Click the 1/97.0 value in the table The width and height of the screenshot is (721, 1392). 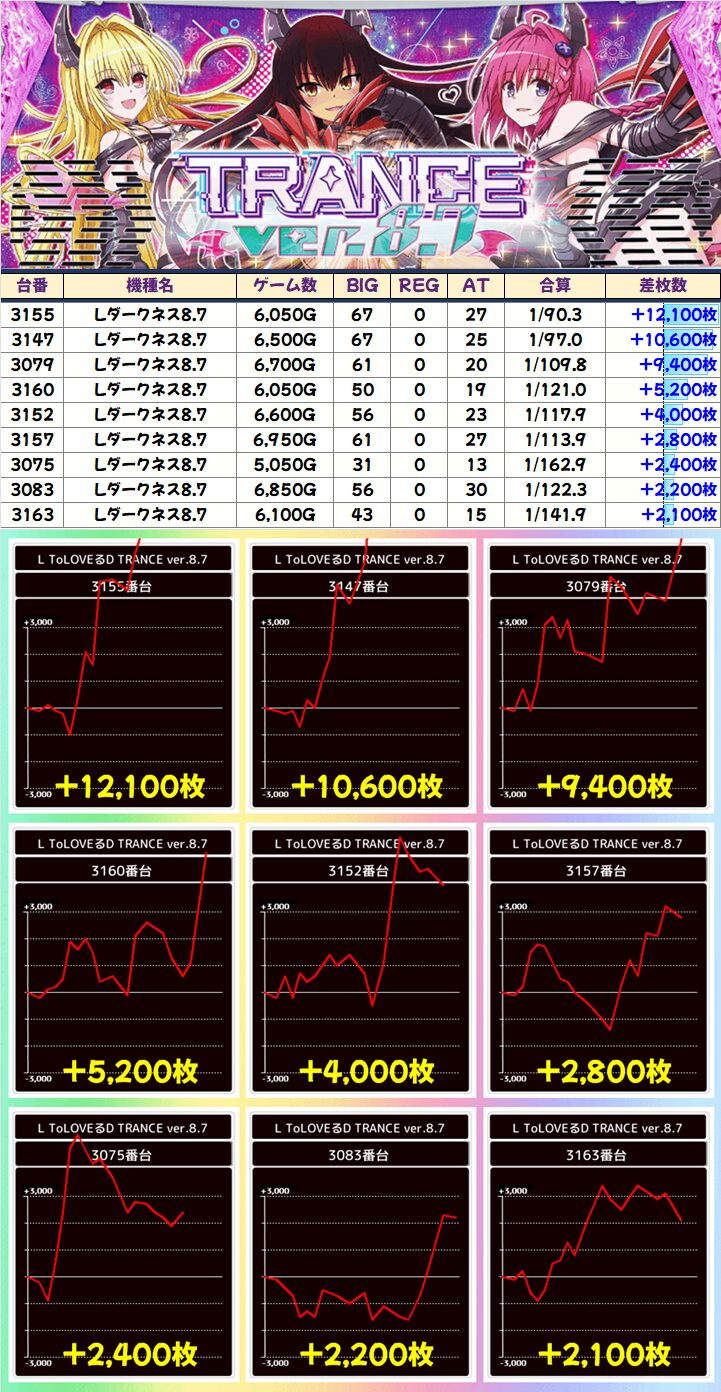[x=554, y=339]
